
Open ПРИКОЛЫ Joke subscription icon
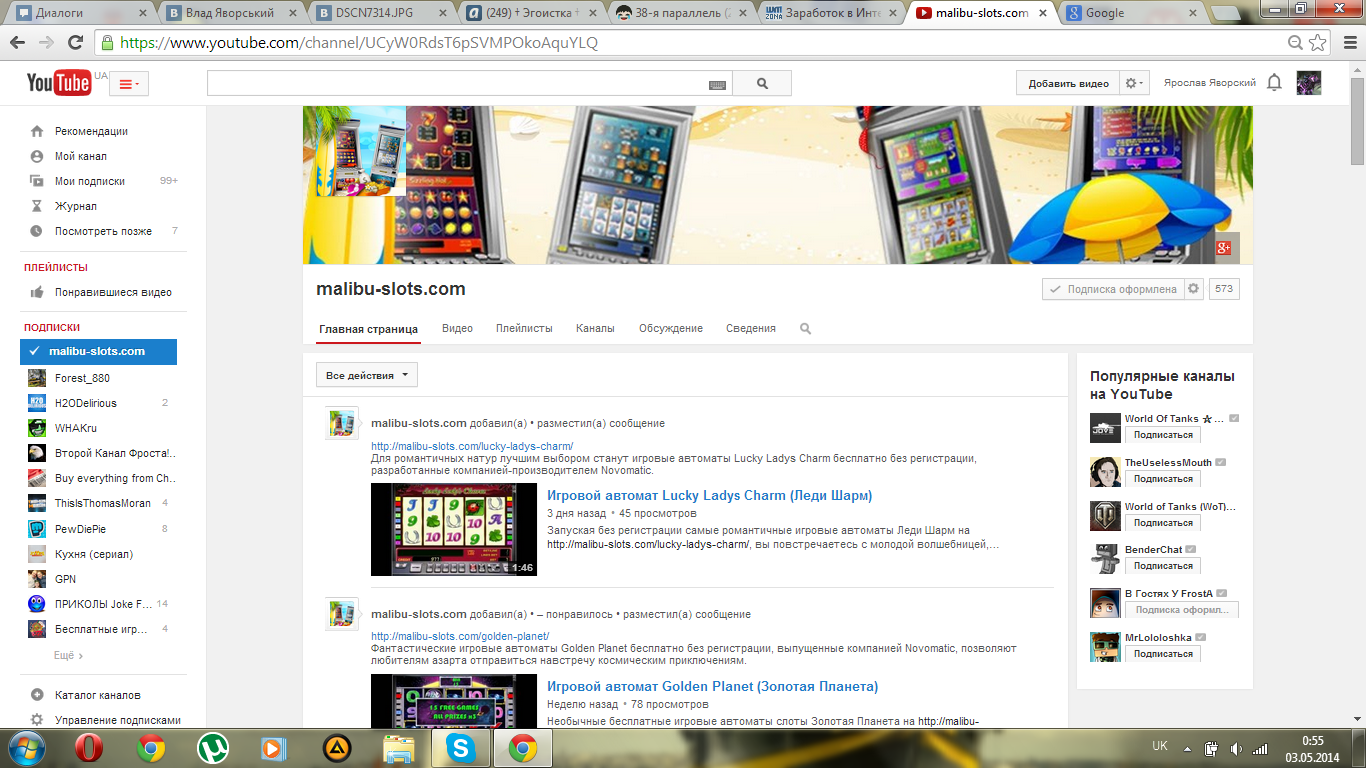click(37, 604)
